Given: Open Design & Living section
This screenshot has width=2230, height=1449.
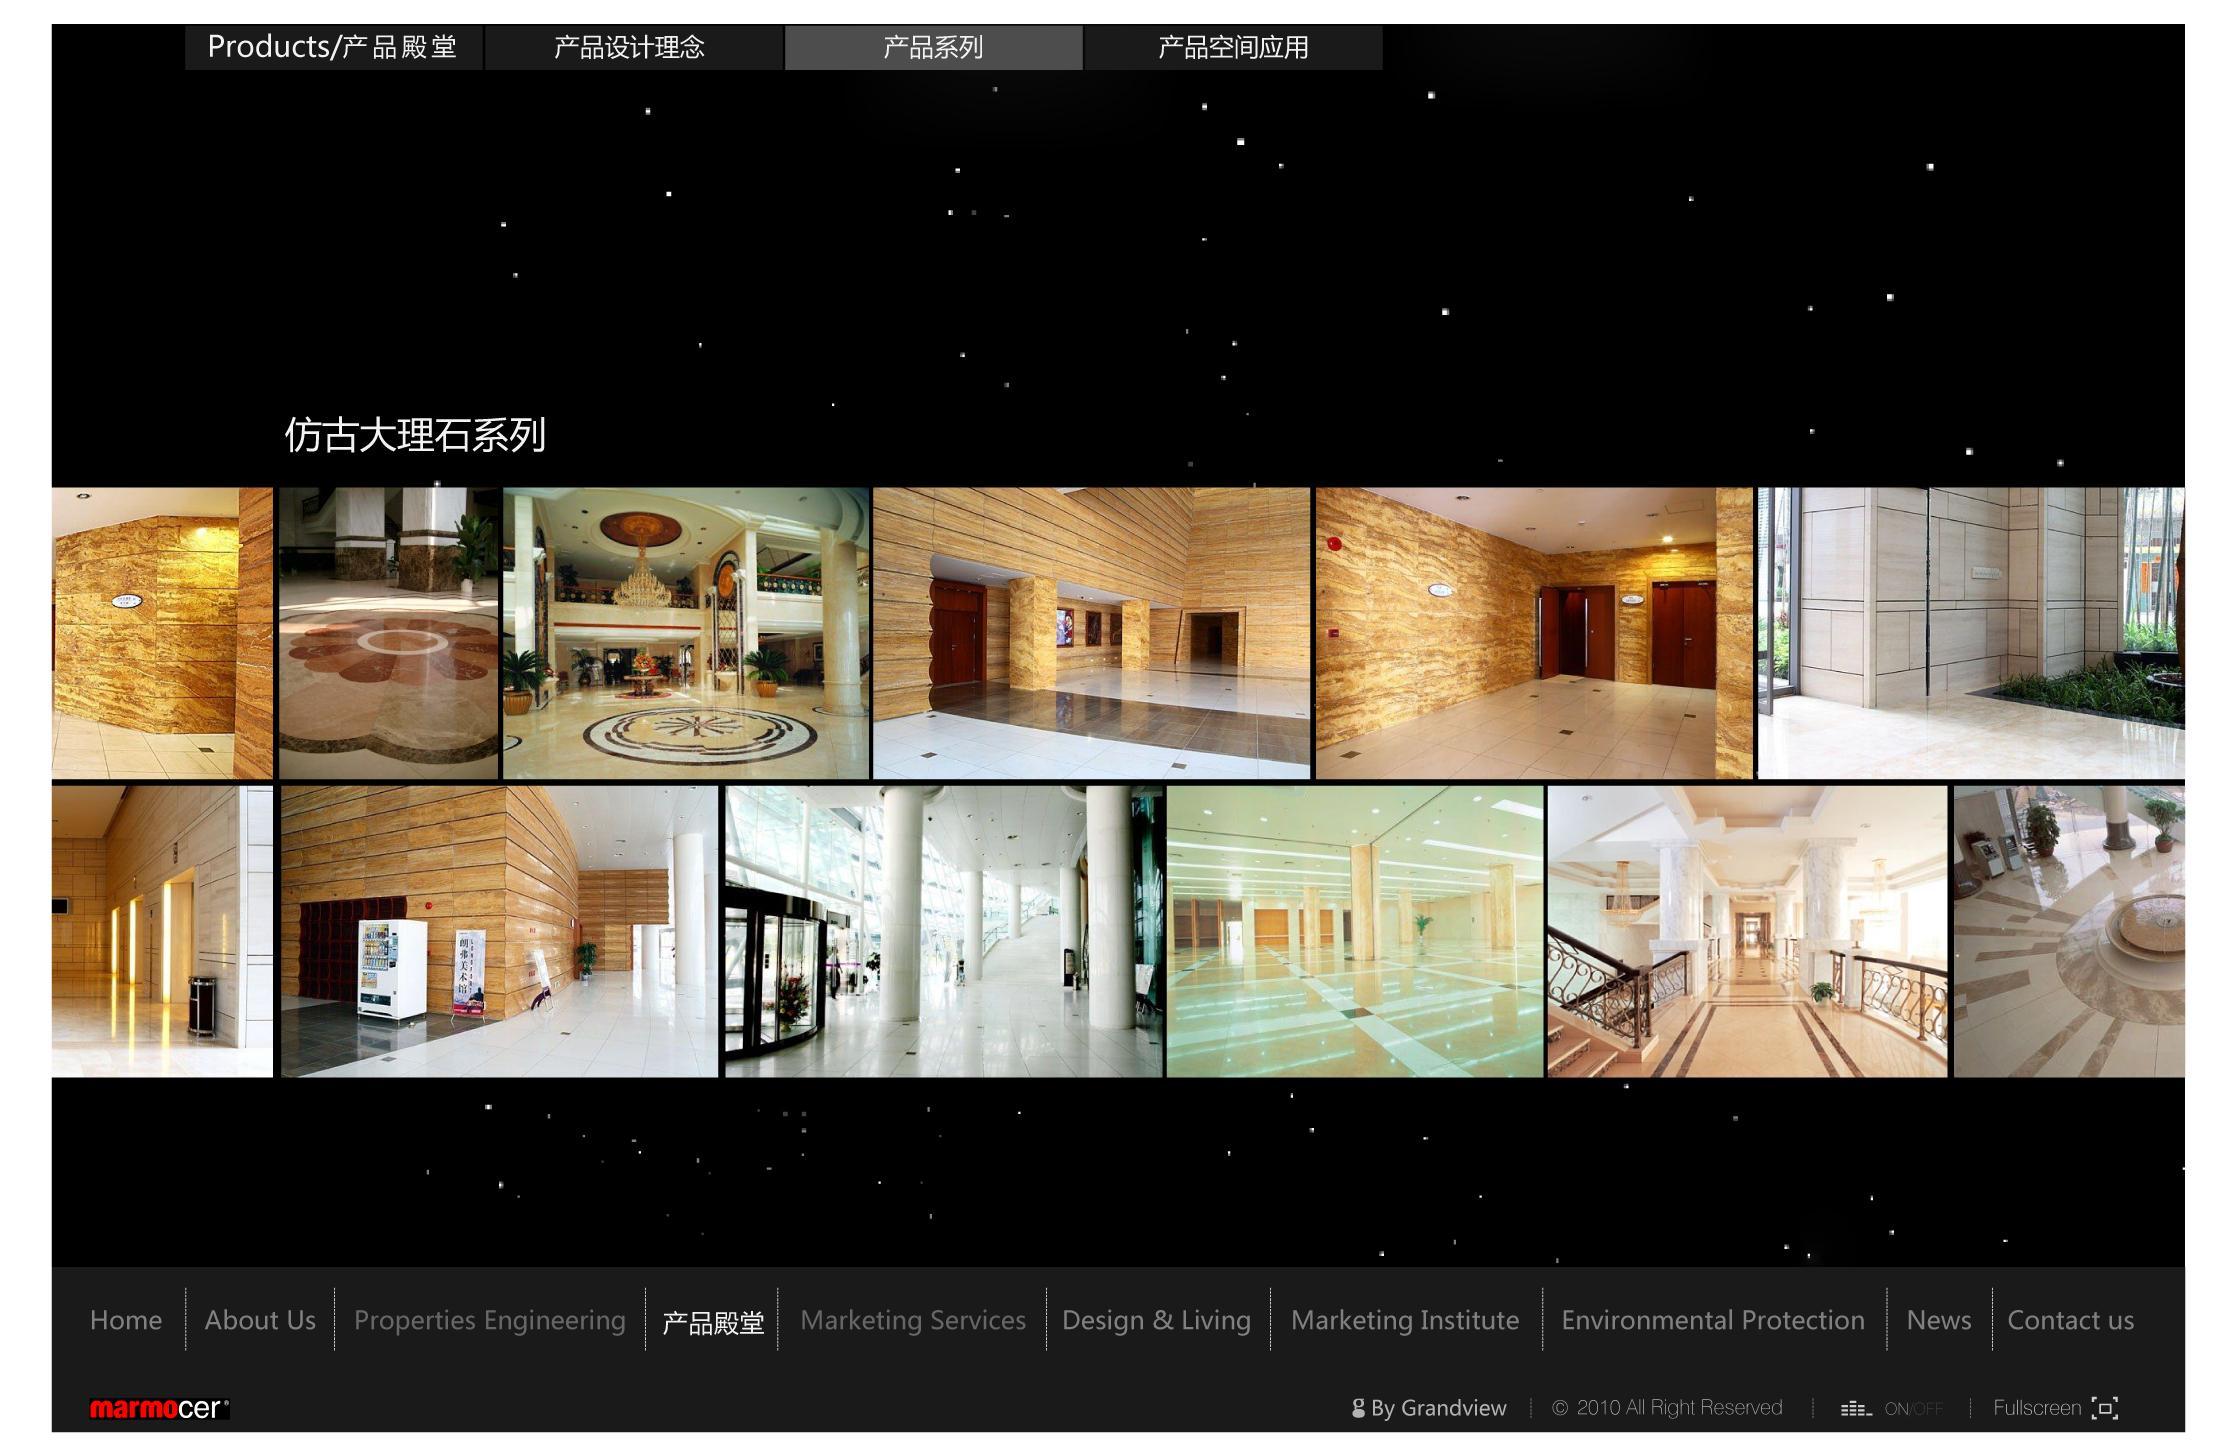Looking at the screenshot, I should coord(1156,1320).
